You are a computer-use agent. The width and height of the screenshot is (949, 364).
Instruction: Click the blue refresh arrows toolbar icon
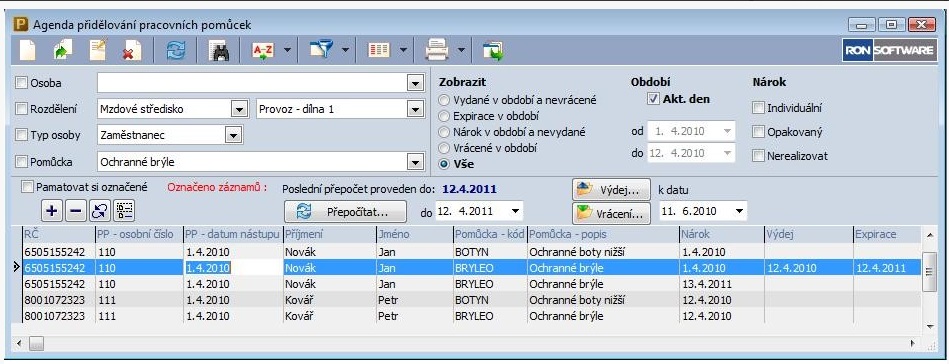177,51
